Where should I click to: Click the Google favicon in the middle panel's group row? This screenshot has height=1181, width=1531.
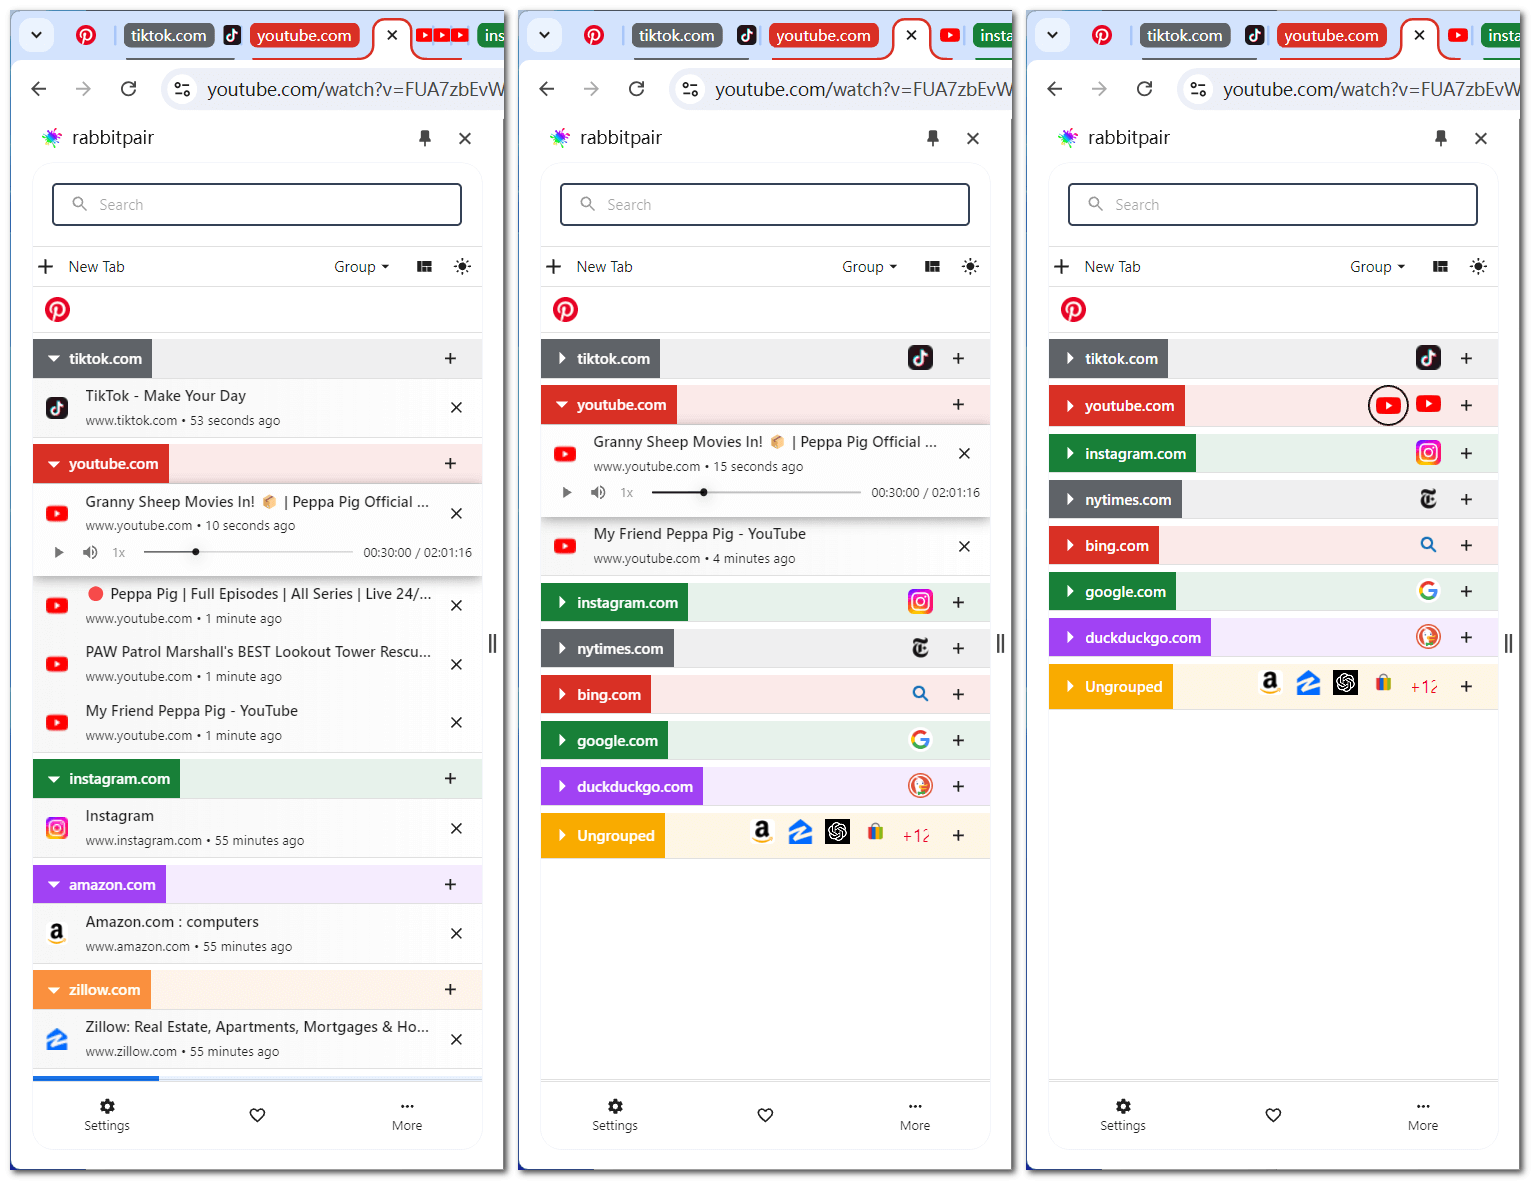tap(920, 740)
